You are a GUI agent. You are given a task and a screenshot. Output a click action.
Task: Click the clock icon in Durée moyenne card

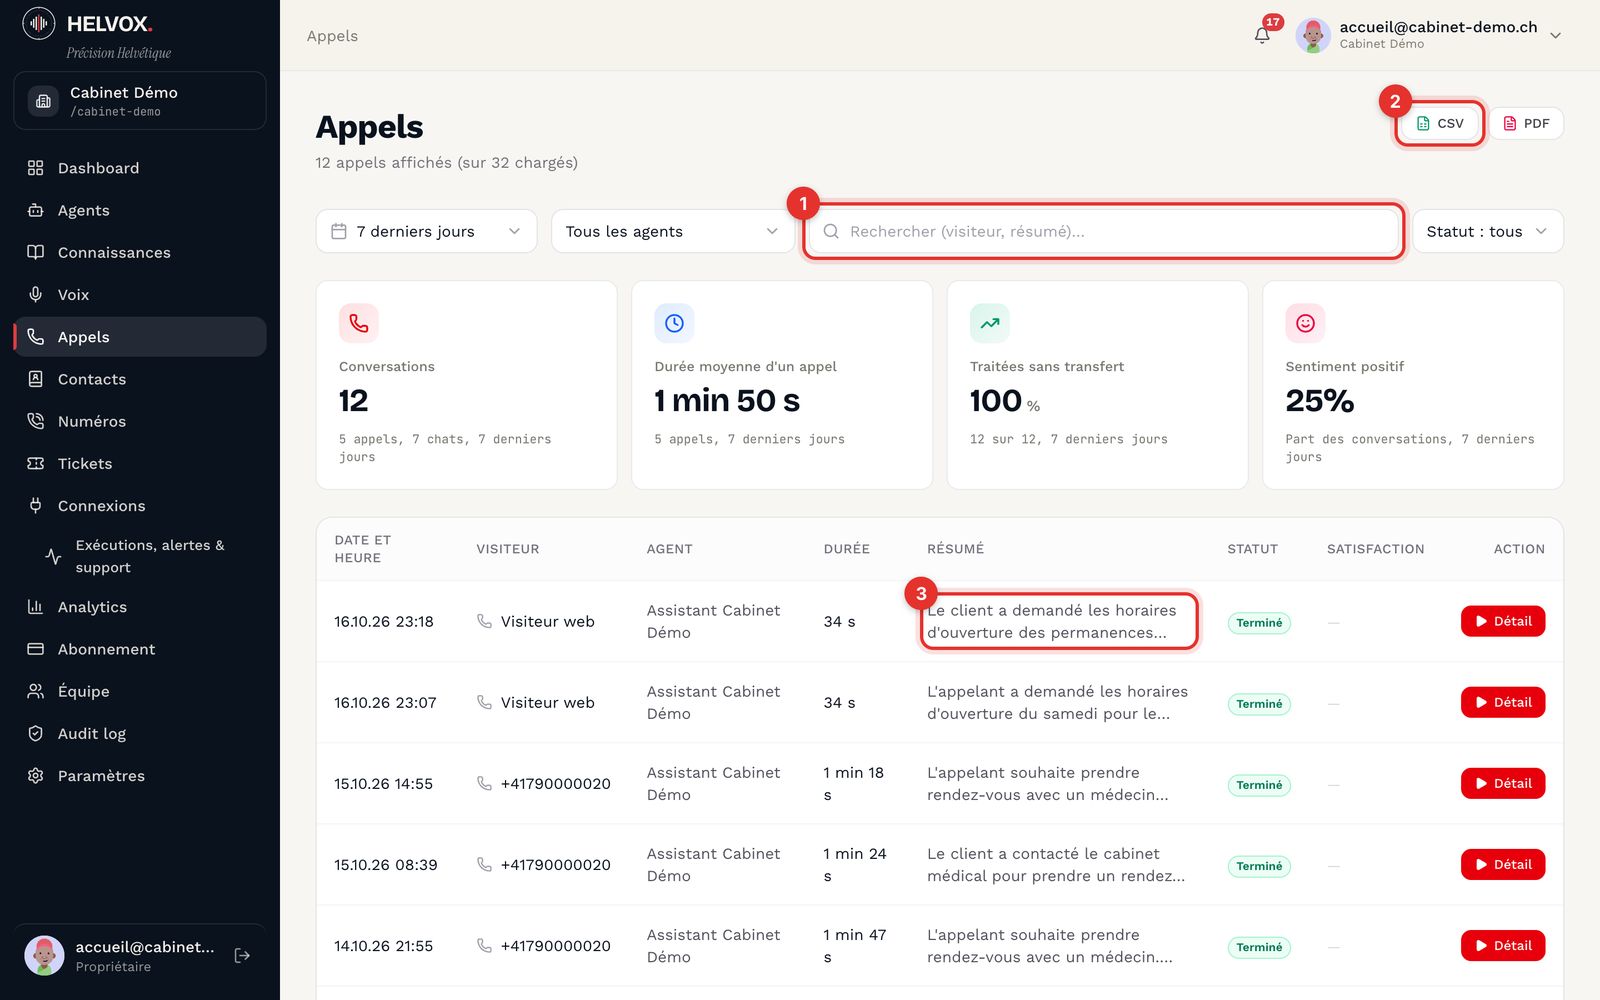click(674, 323)
